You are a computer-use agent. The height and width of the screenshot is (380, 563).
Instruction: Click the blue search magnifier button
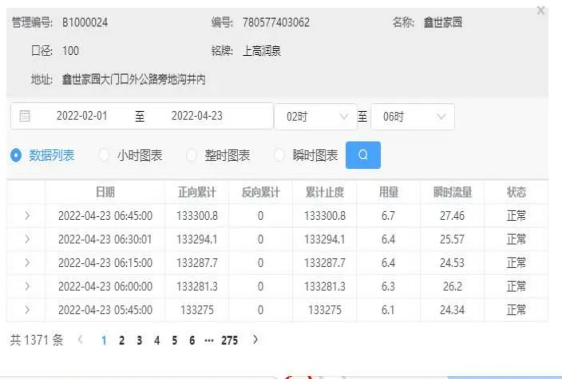pos(363,155)
